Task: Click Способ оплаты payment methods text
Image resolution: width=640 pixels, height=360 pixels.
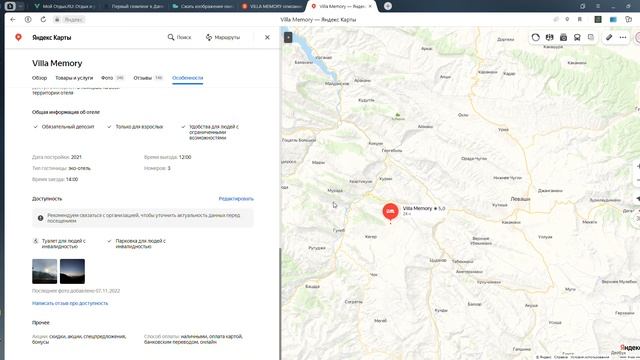Action: 193,339
